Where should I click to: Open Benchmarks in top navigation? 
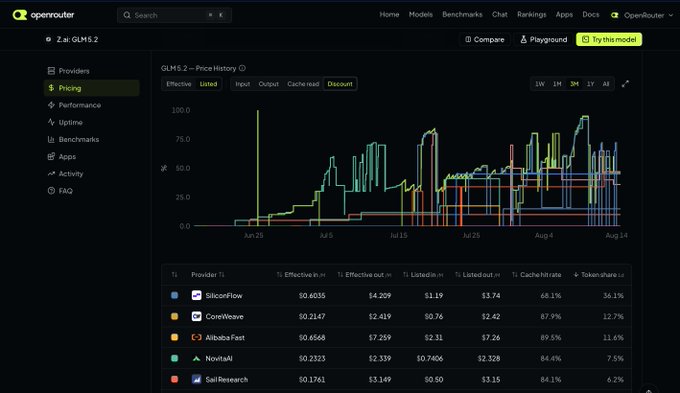[x=462, y=14]
